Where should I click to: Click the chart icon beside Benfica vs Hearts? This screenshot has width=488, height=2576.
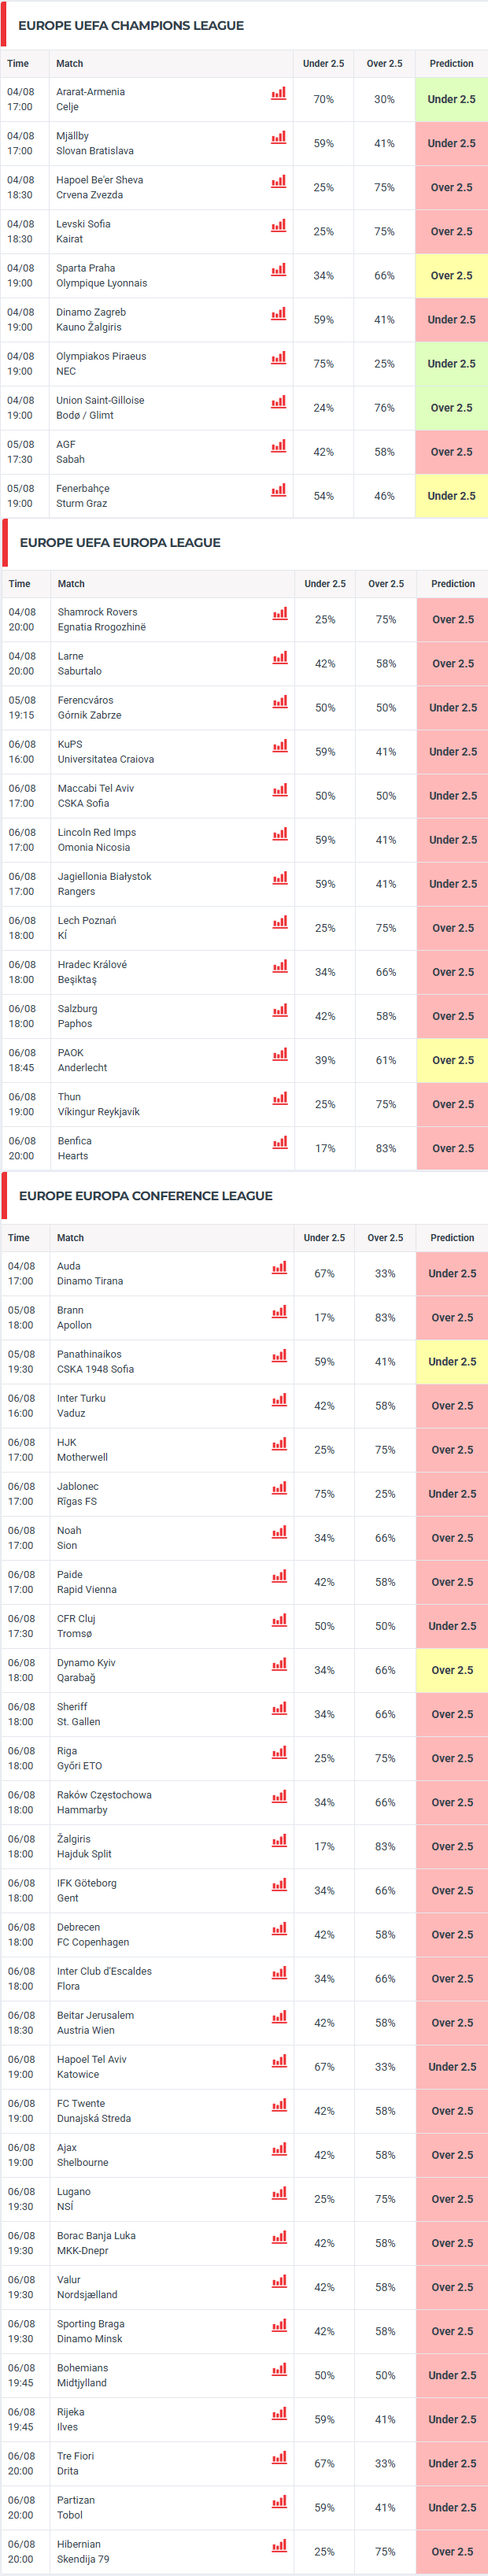pos(280,1143)
